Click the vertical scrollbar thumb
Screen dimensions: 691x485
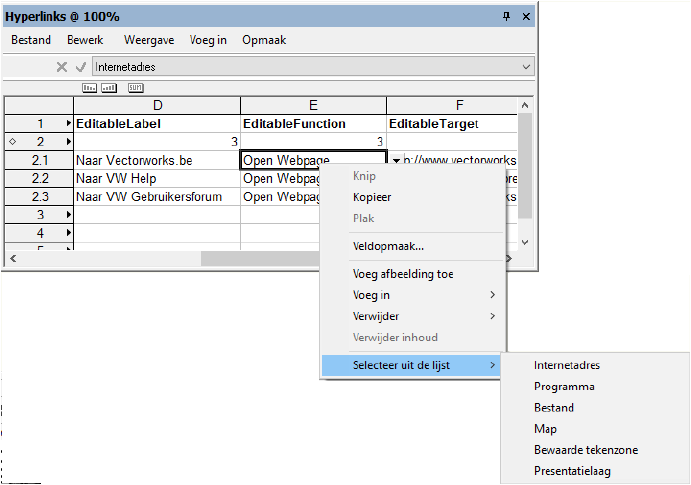[524, 166]
